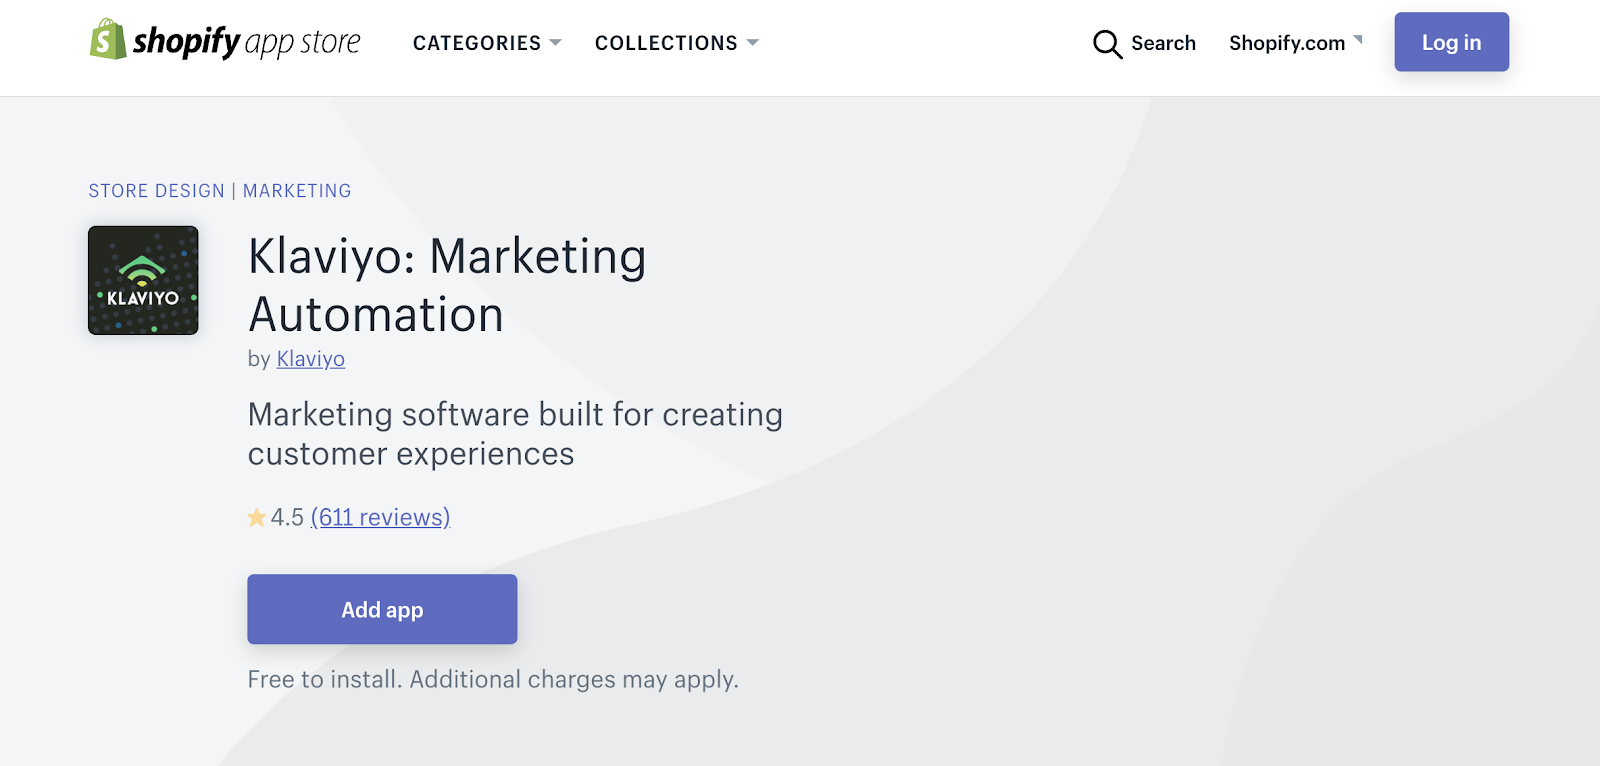Click the Search magnifier icon

(x=1107, y=44)
